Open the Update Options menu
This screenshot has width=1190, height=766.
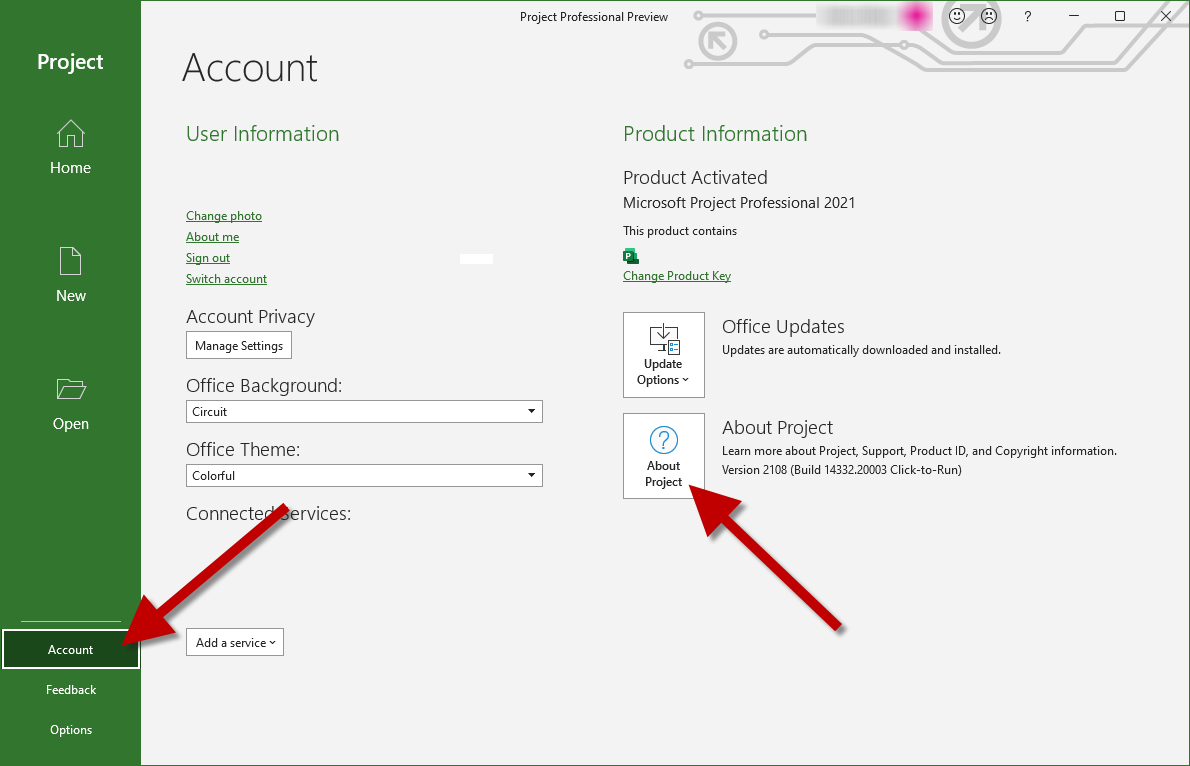(663, 355)
